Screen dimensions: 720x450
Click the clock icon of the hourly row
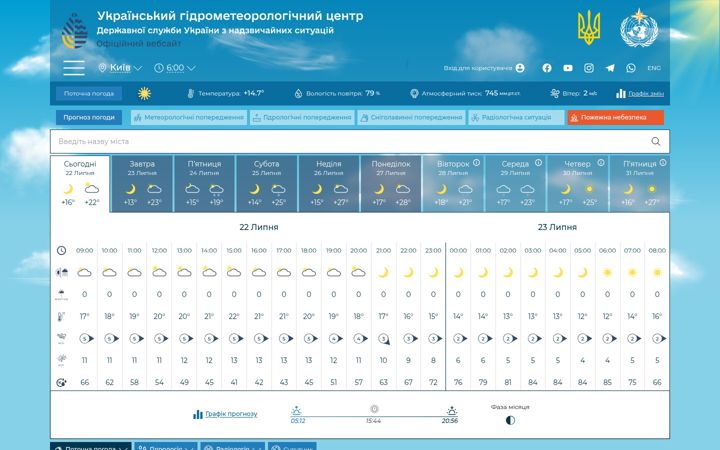click(x=62, y=250)
